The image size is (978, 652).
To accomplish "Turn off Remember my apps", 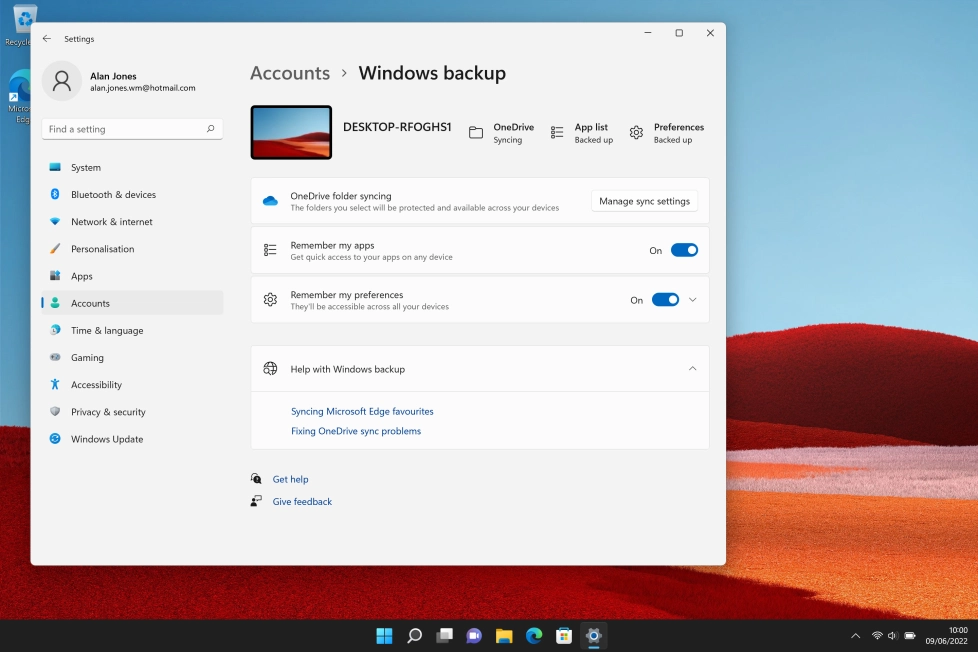I will pyautogui.click(x=684, y=249).
